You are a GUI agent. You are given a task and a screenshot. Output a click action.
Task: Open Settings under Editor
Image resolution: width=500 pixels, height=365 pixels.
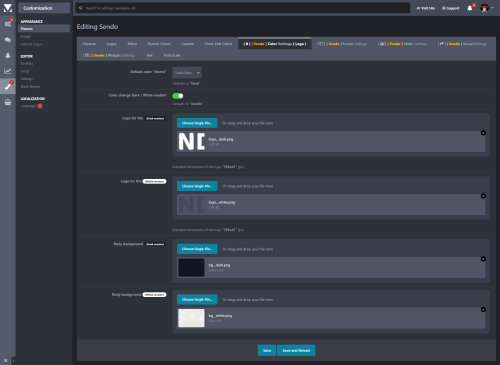click(x=27, y=79)
